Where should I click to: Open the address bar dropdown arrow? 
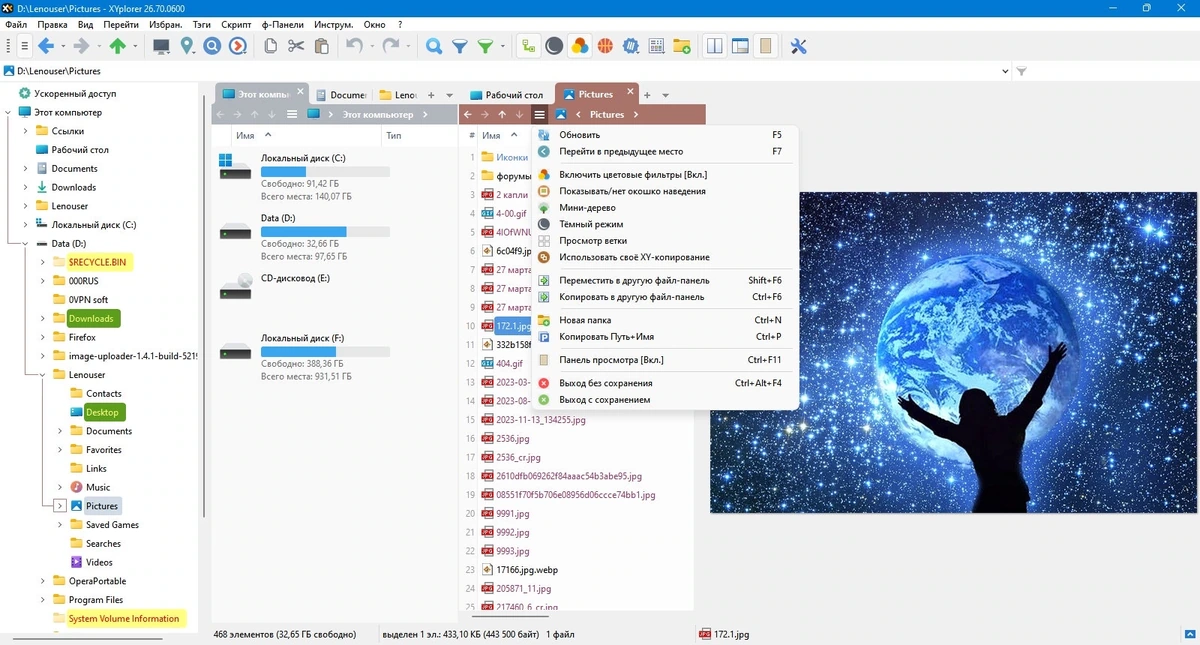1005,71
